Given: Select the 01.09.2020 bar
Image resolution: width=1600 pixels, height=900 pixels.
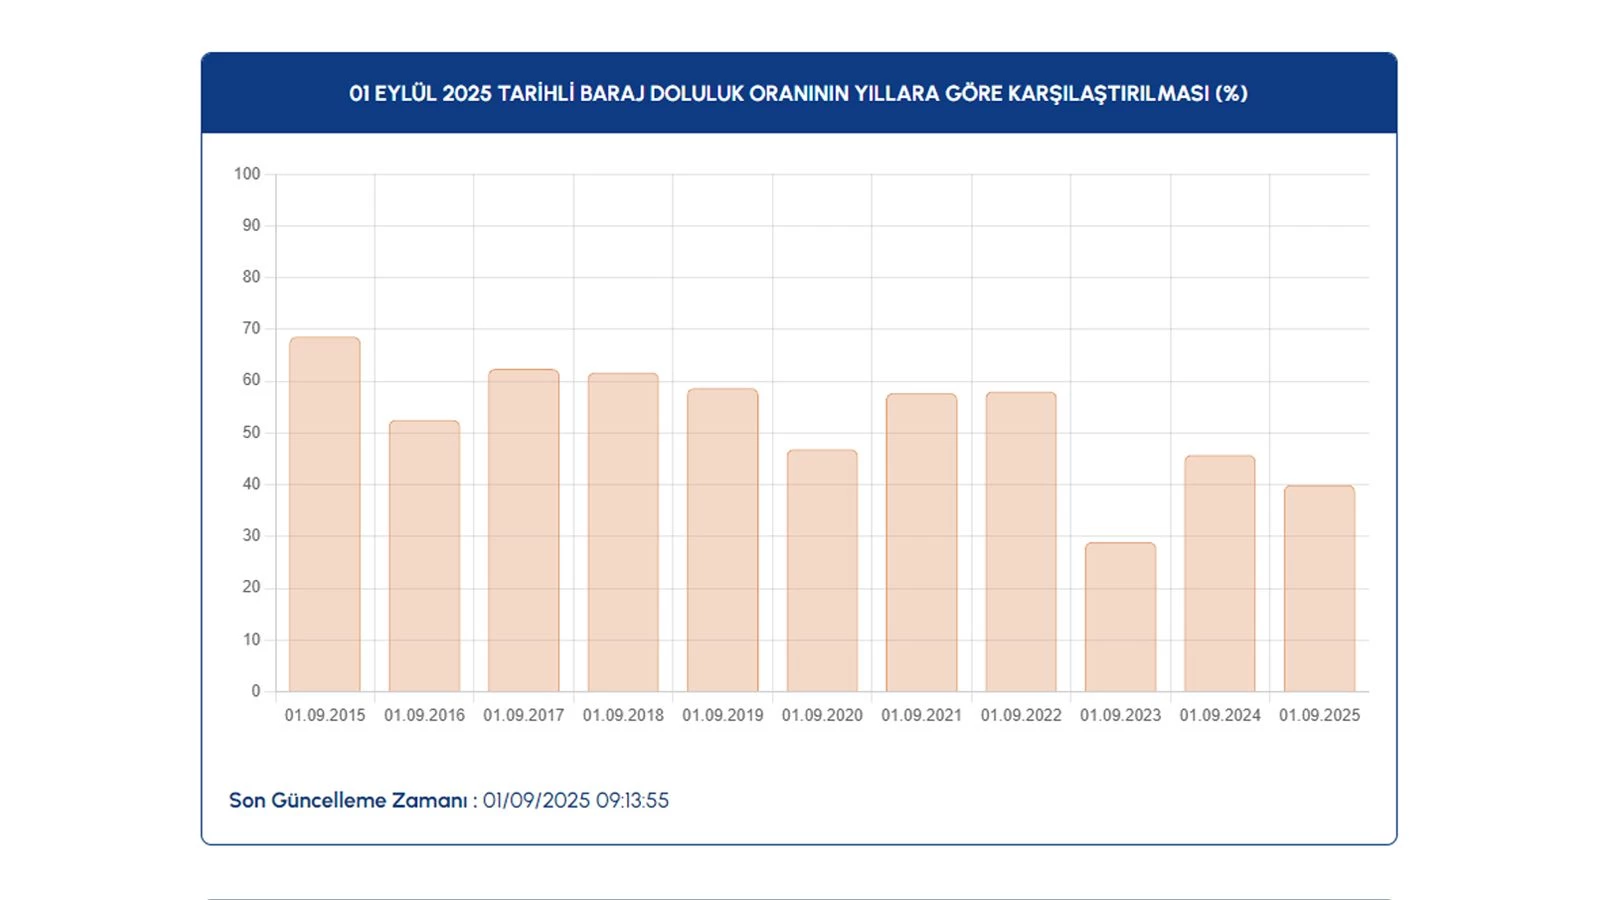Looking at the screenshot, I should pos(822,570).
